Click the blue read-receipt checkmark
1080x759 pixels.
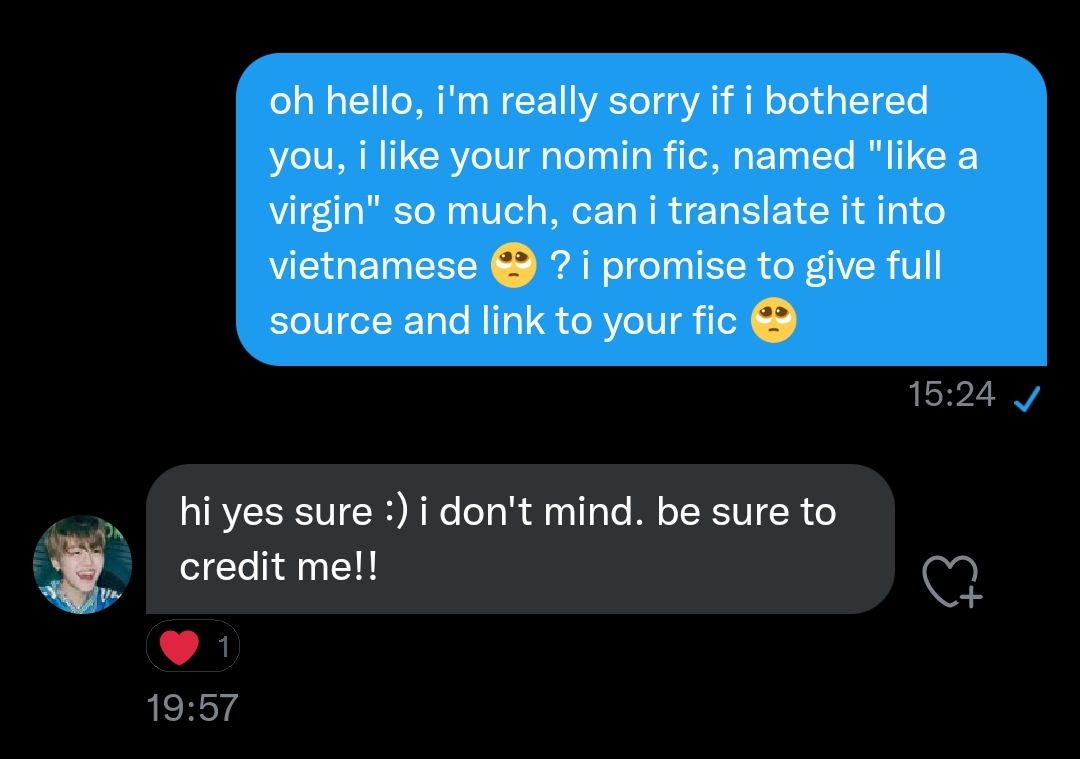1028,397
